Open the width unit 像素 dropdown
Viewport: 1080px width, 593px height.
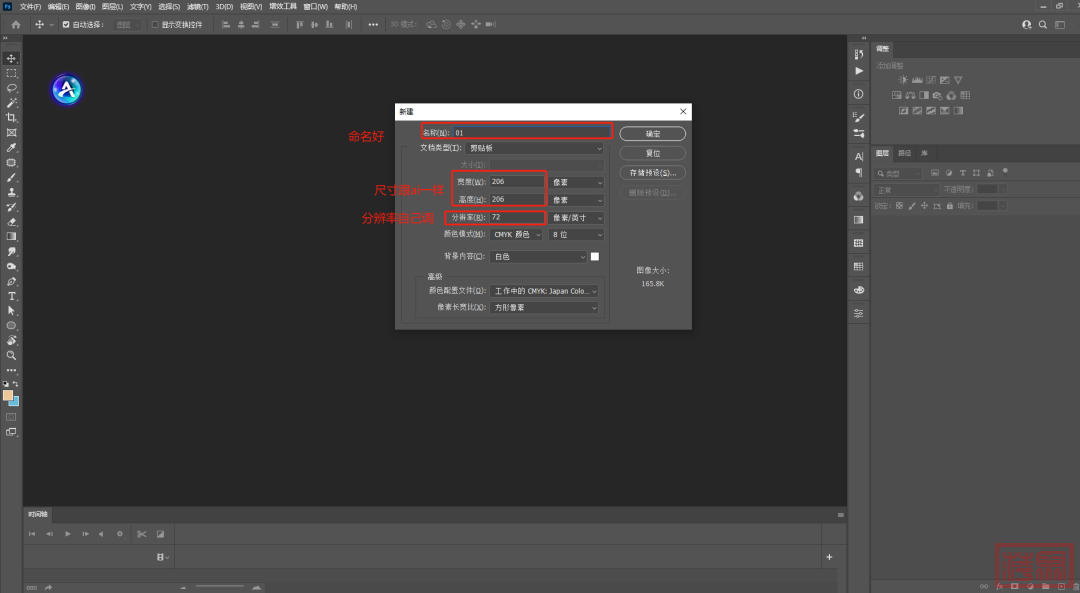(577, 183)
